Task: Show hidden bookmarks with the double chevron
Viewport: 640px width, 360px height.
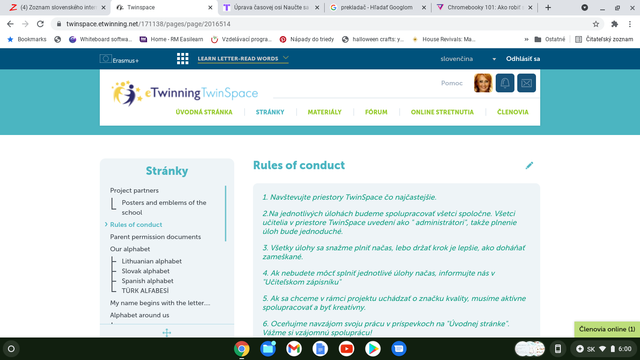Action: (x=526, y=39)
